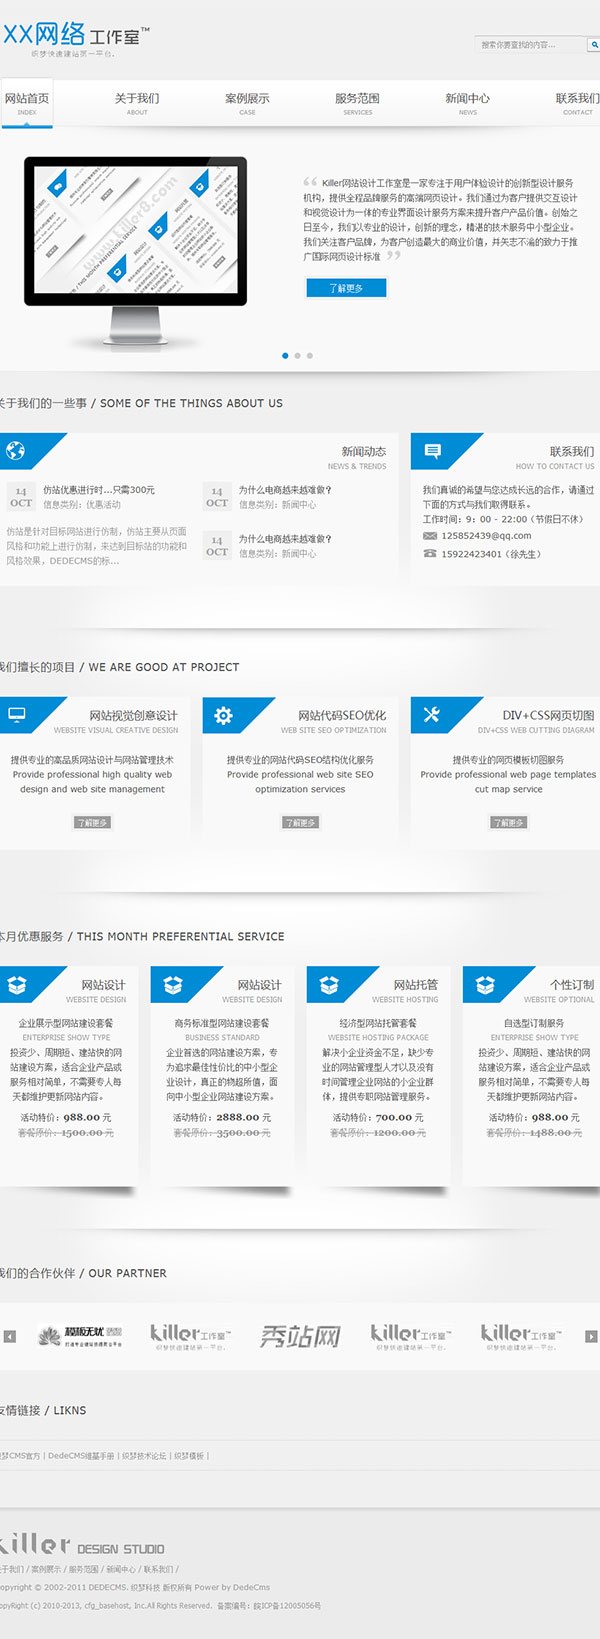Open the 联系我们 CONTACT nav item
Screen dimensions: 600x1639
[577, 103]
